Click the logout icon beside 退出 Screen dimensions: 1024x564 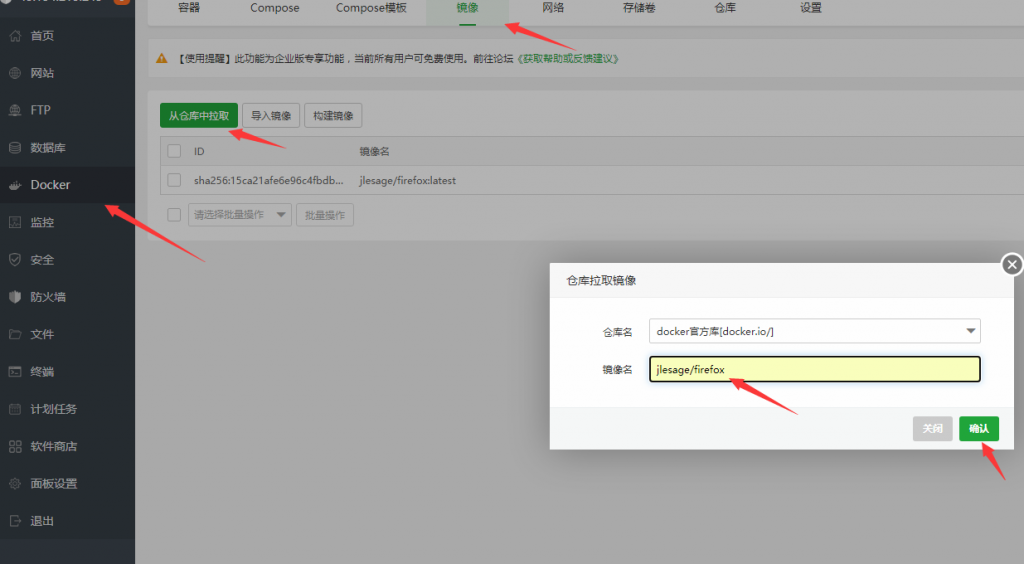click(x=15, y=521)
